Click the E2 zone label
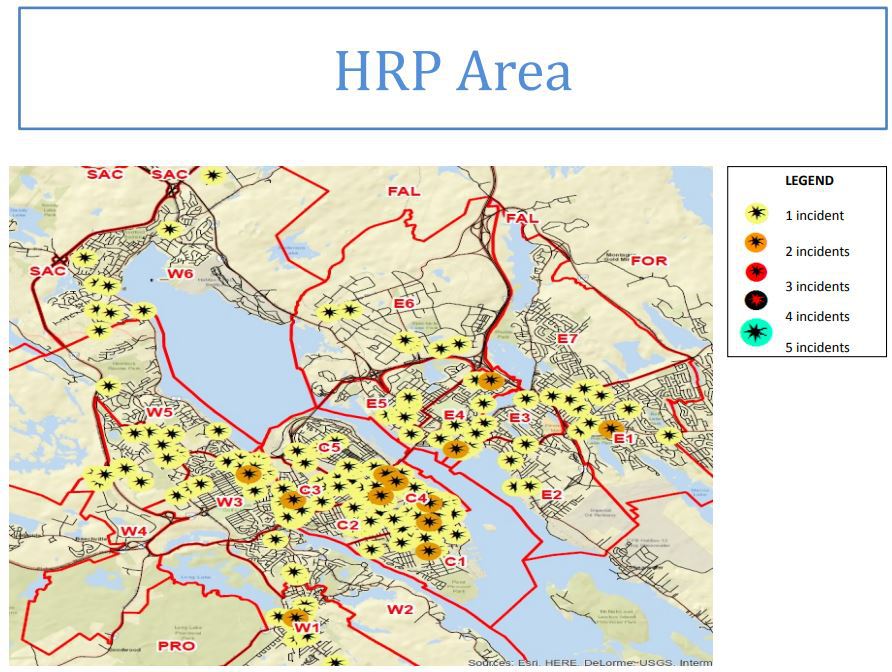The image size is (892, 672). (x=551, y=494)
